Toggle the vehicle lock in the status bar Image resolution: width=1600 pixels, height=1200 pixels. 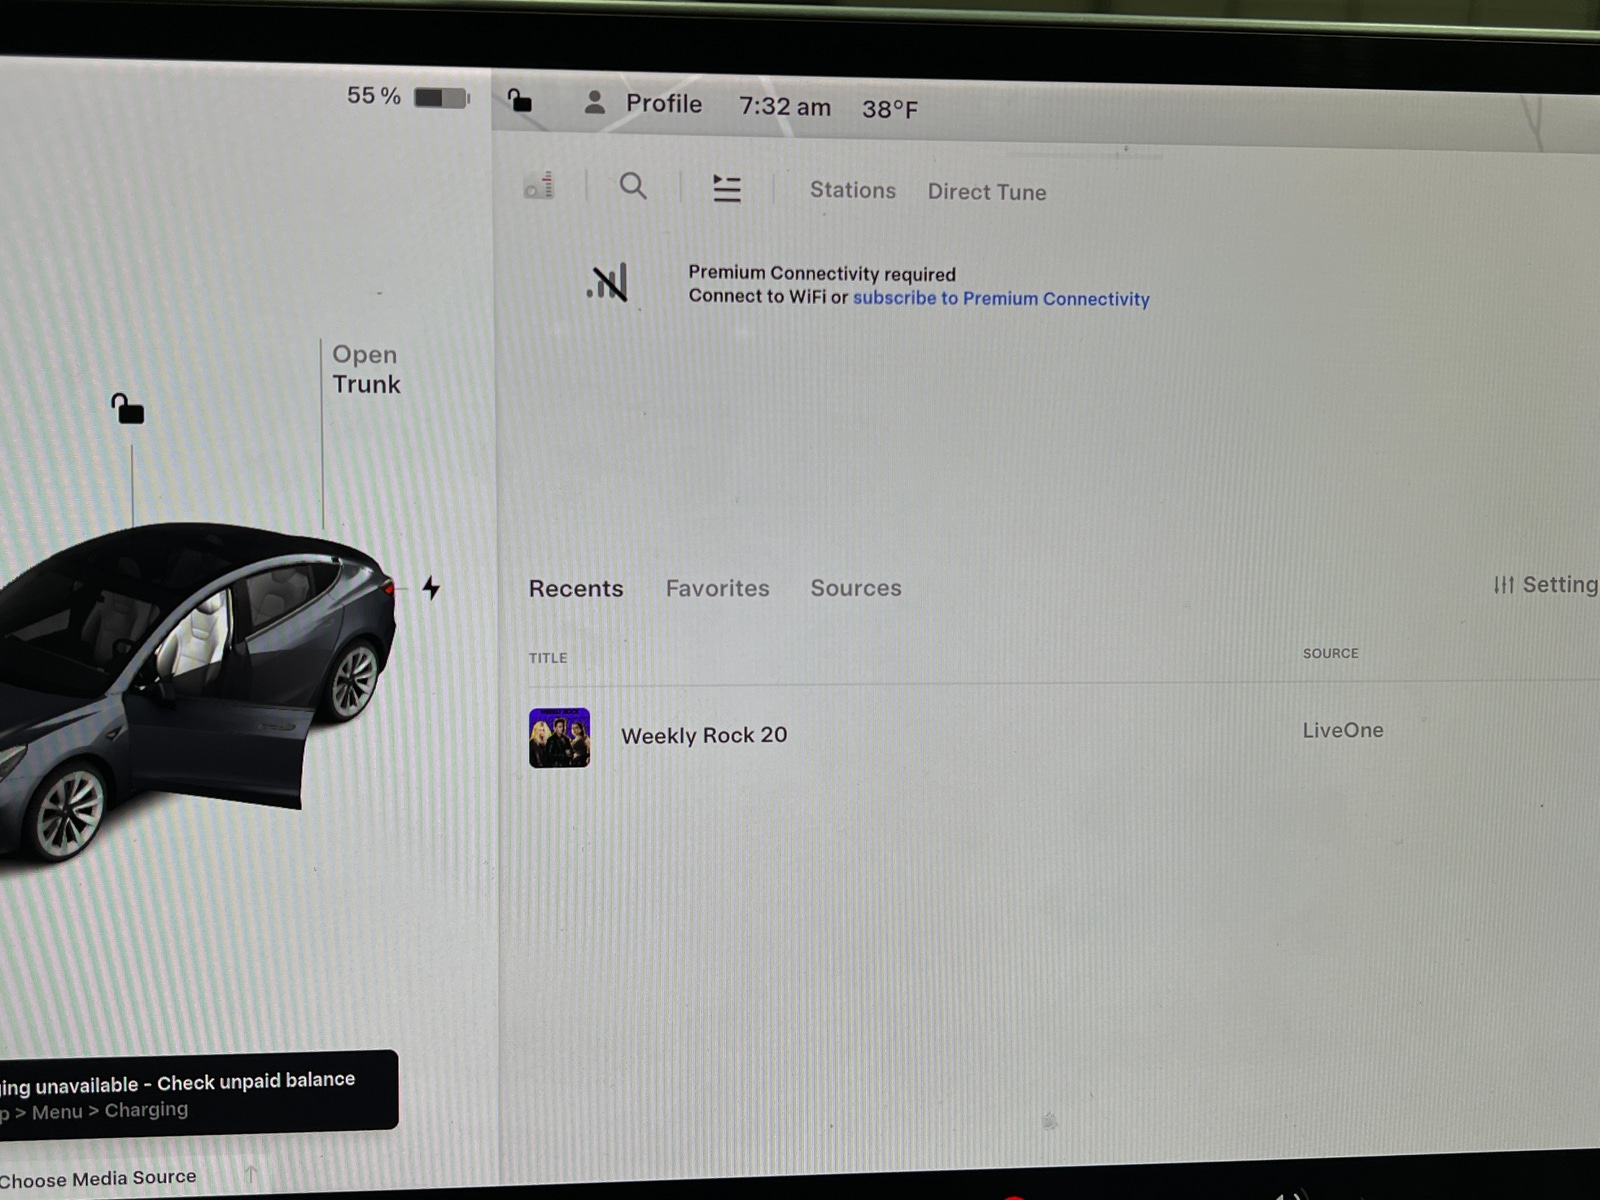[520, 100]
